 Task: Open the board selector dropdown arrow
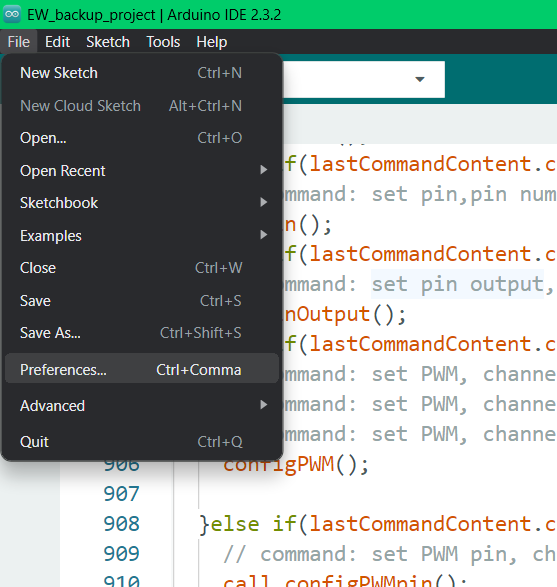[420, 79]
